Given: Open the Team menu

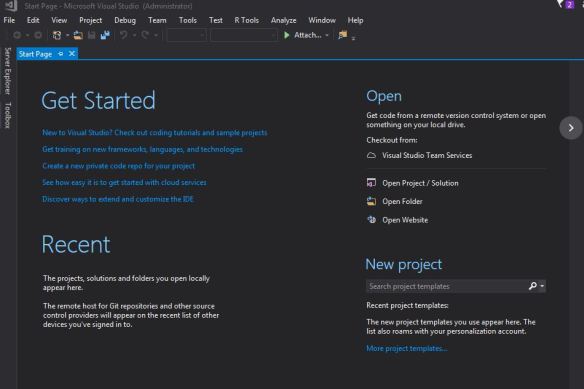Looking at the screenshot, I should coord(157,20).
